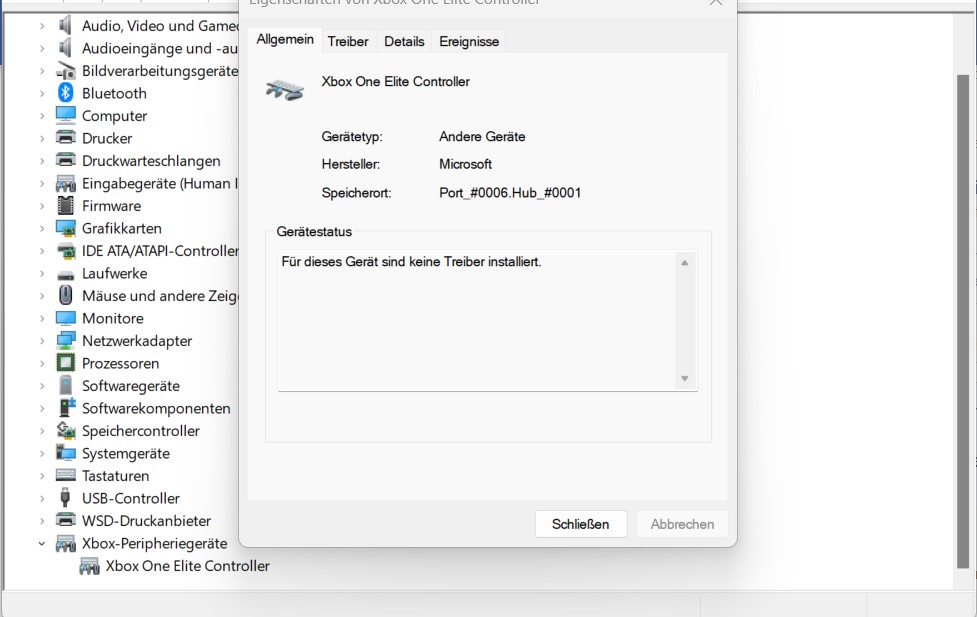The image size is (977, 617).
Task: Close the properties dialog with X
Action: point(716,2)
